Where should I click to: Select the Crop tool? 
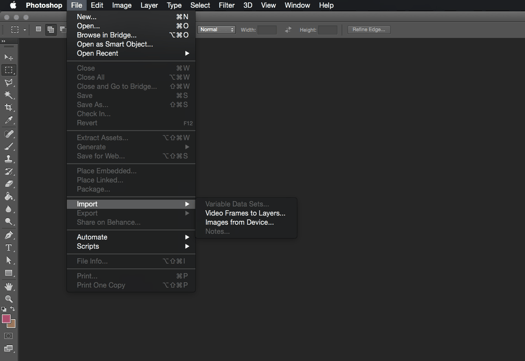pos(8,107)
